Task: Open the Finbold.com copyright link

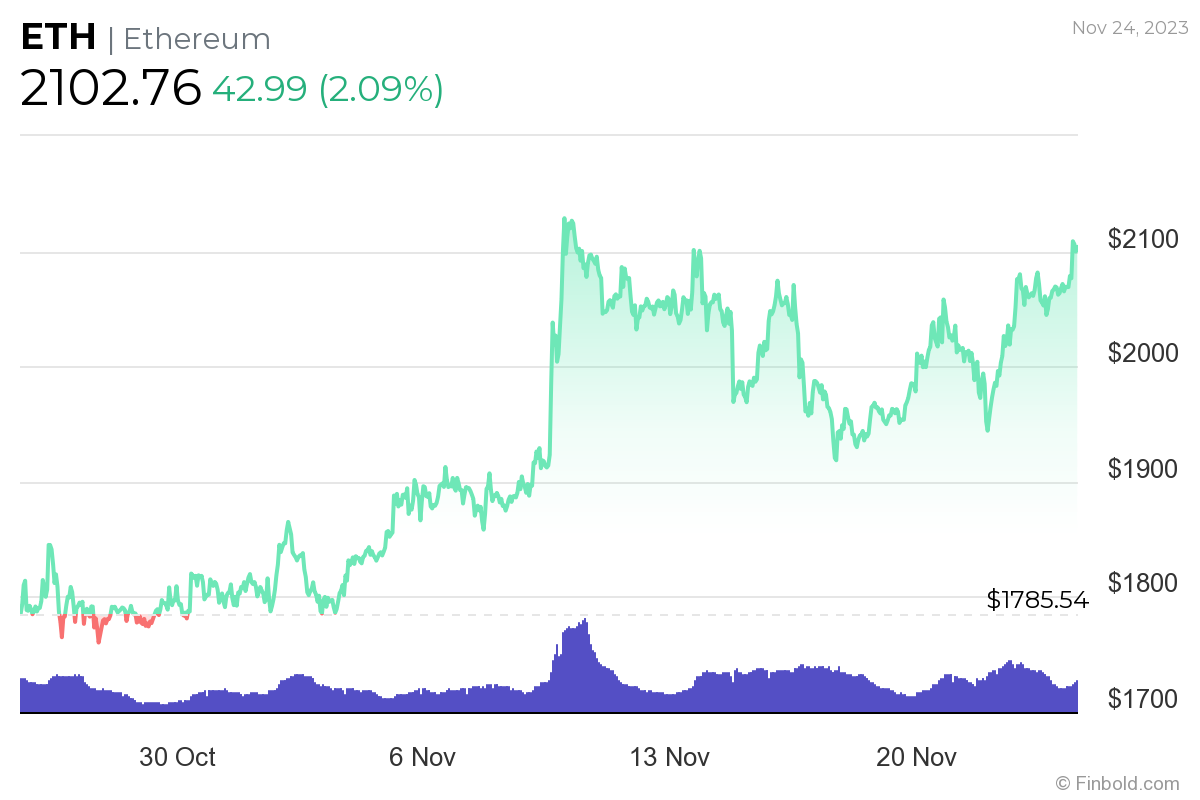Action: point(1118,783)
